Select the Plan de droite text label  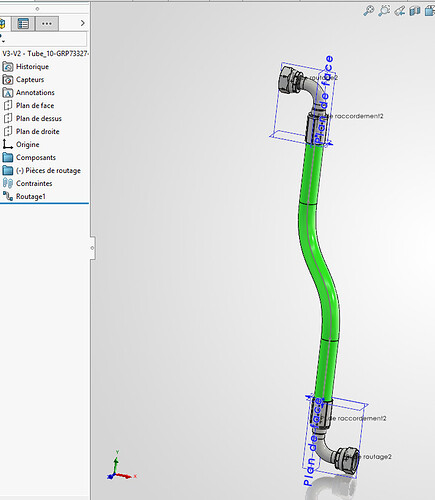click(38, 132)
